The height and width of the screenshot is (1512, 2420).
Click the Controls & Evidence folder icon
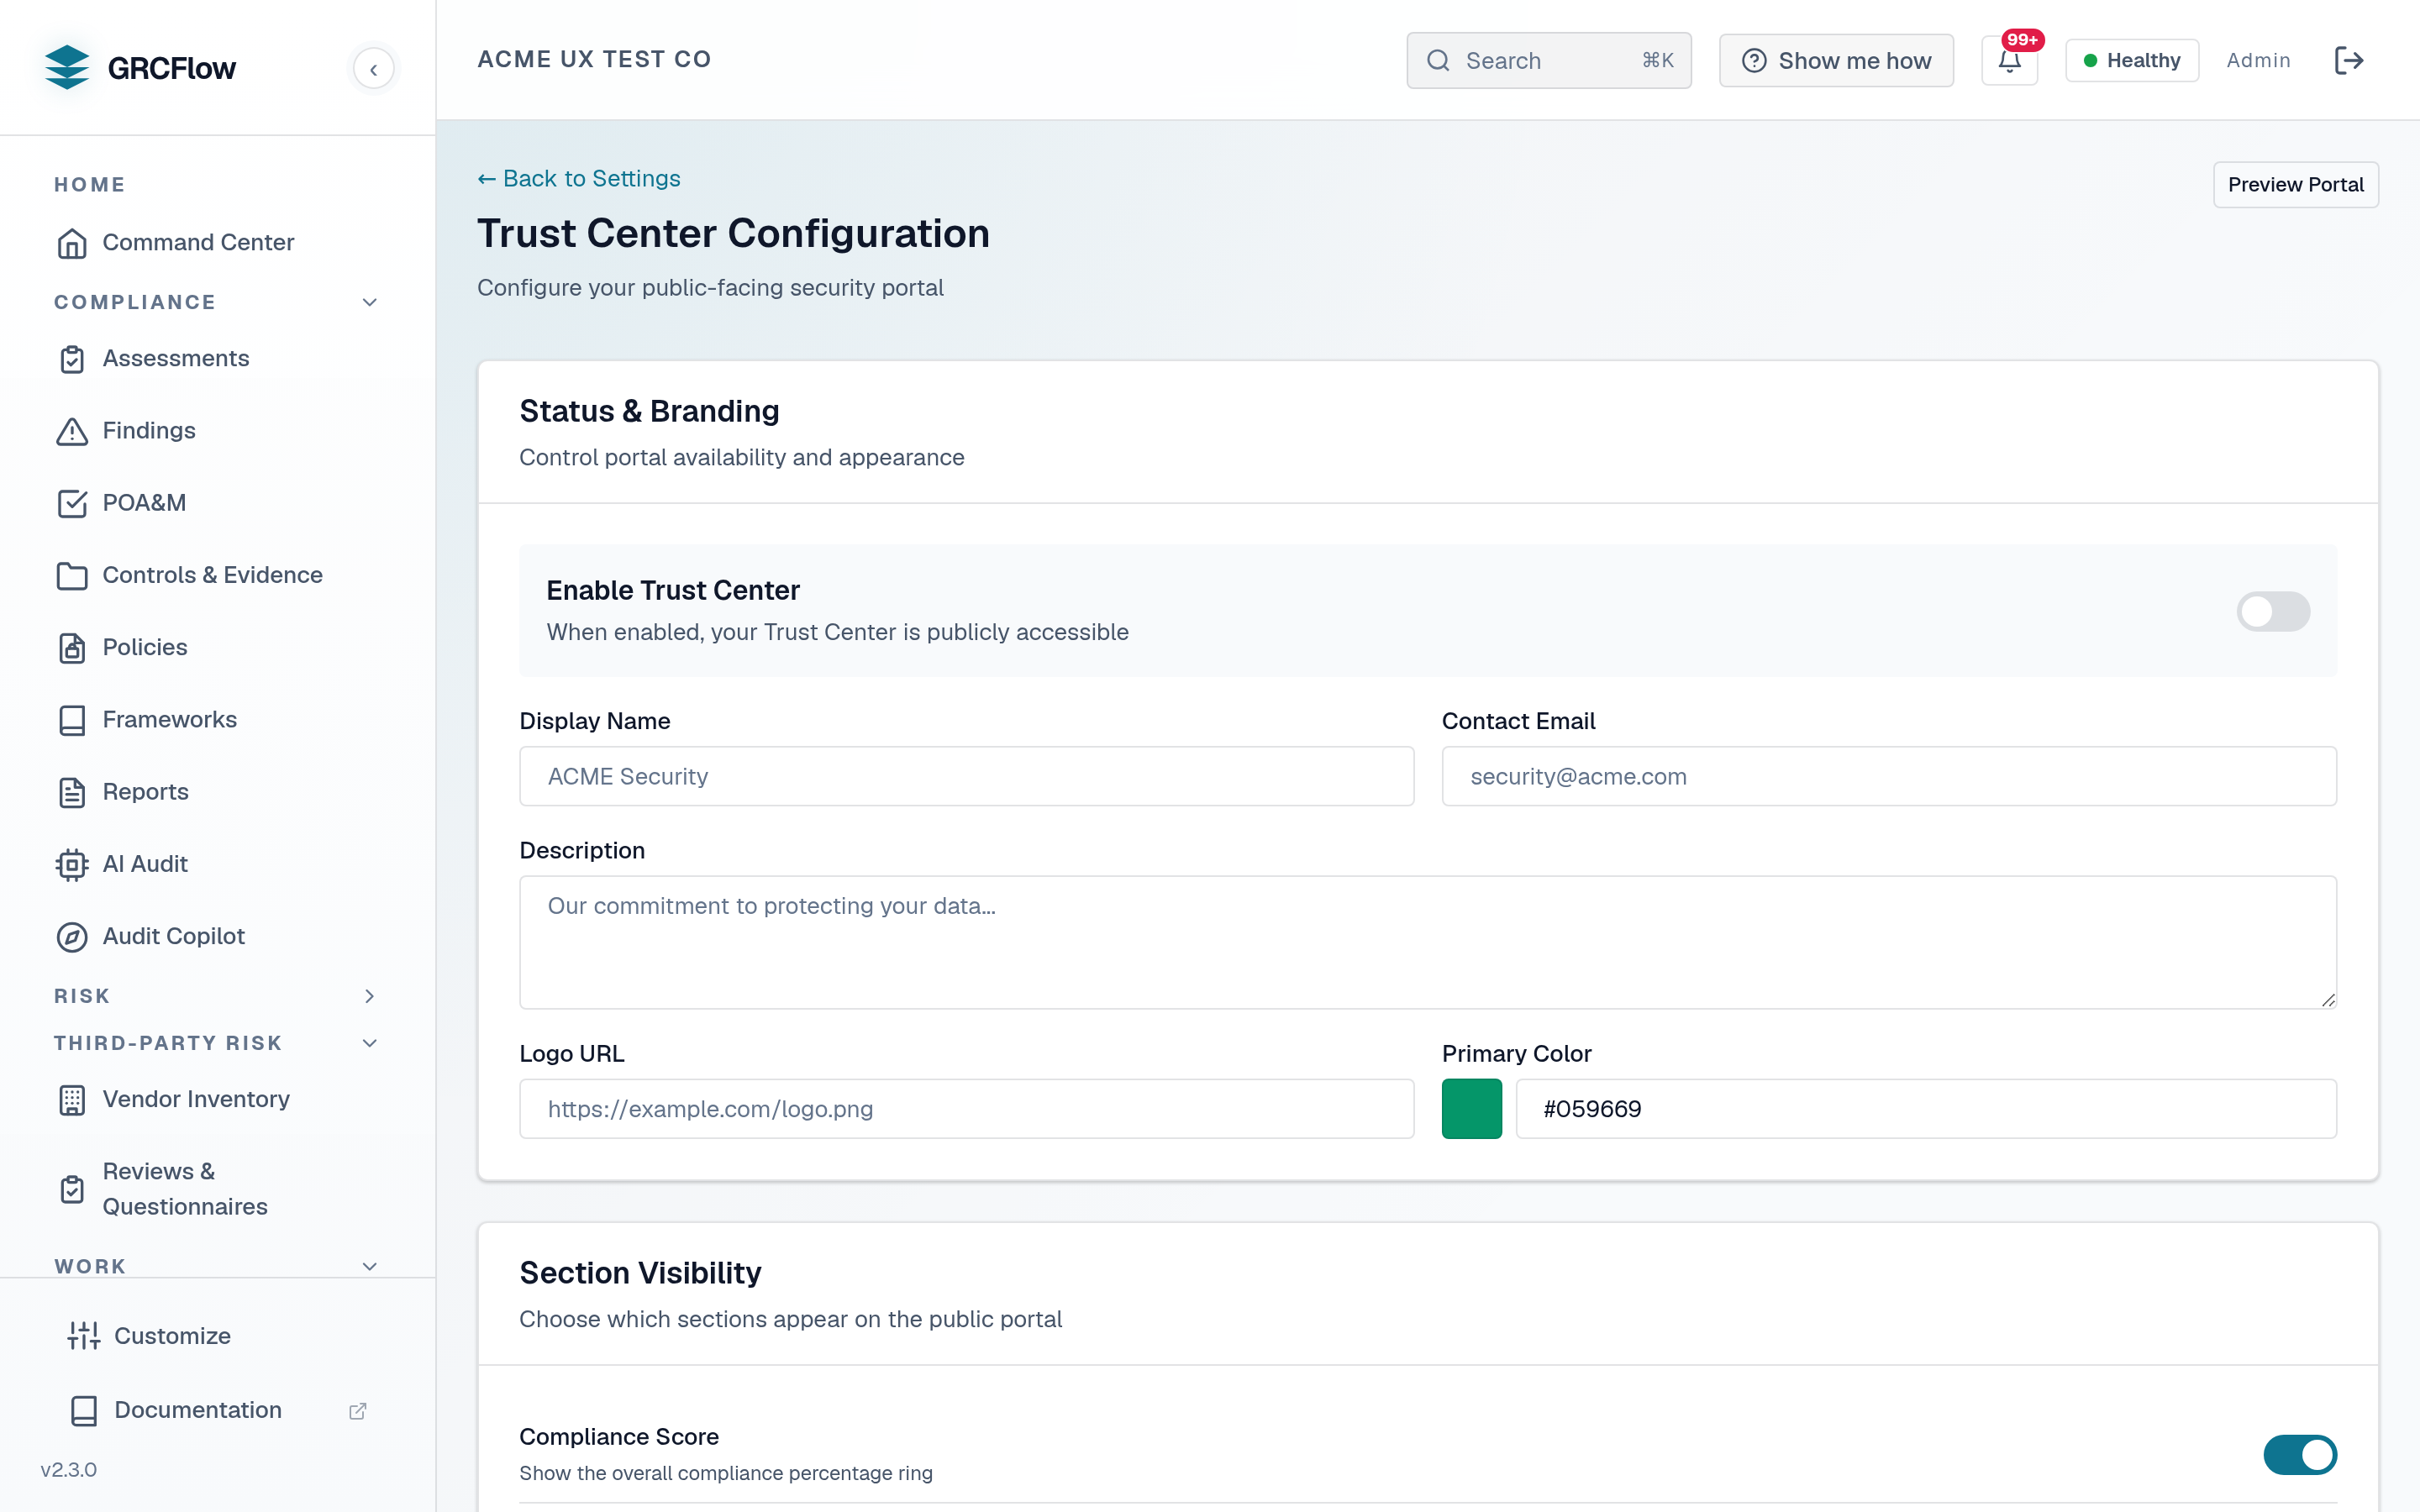pos(72,575)
